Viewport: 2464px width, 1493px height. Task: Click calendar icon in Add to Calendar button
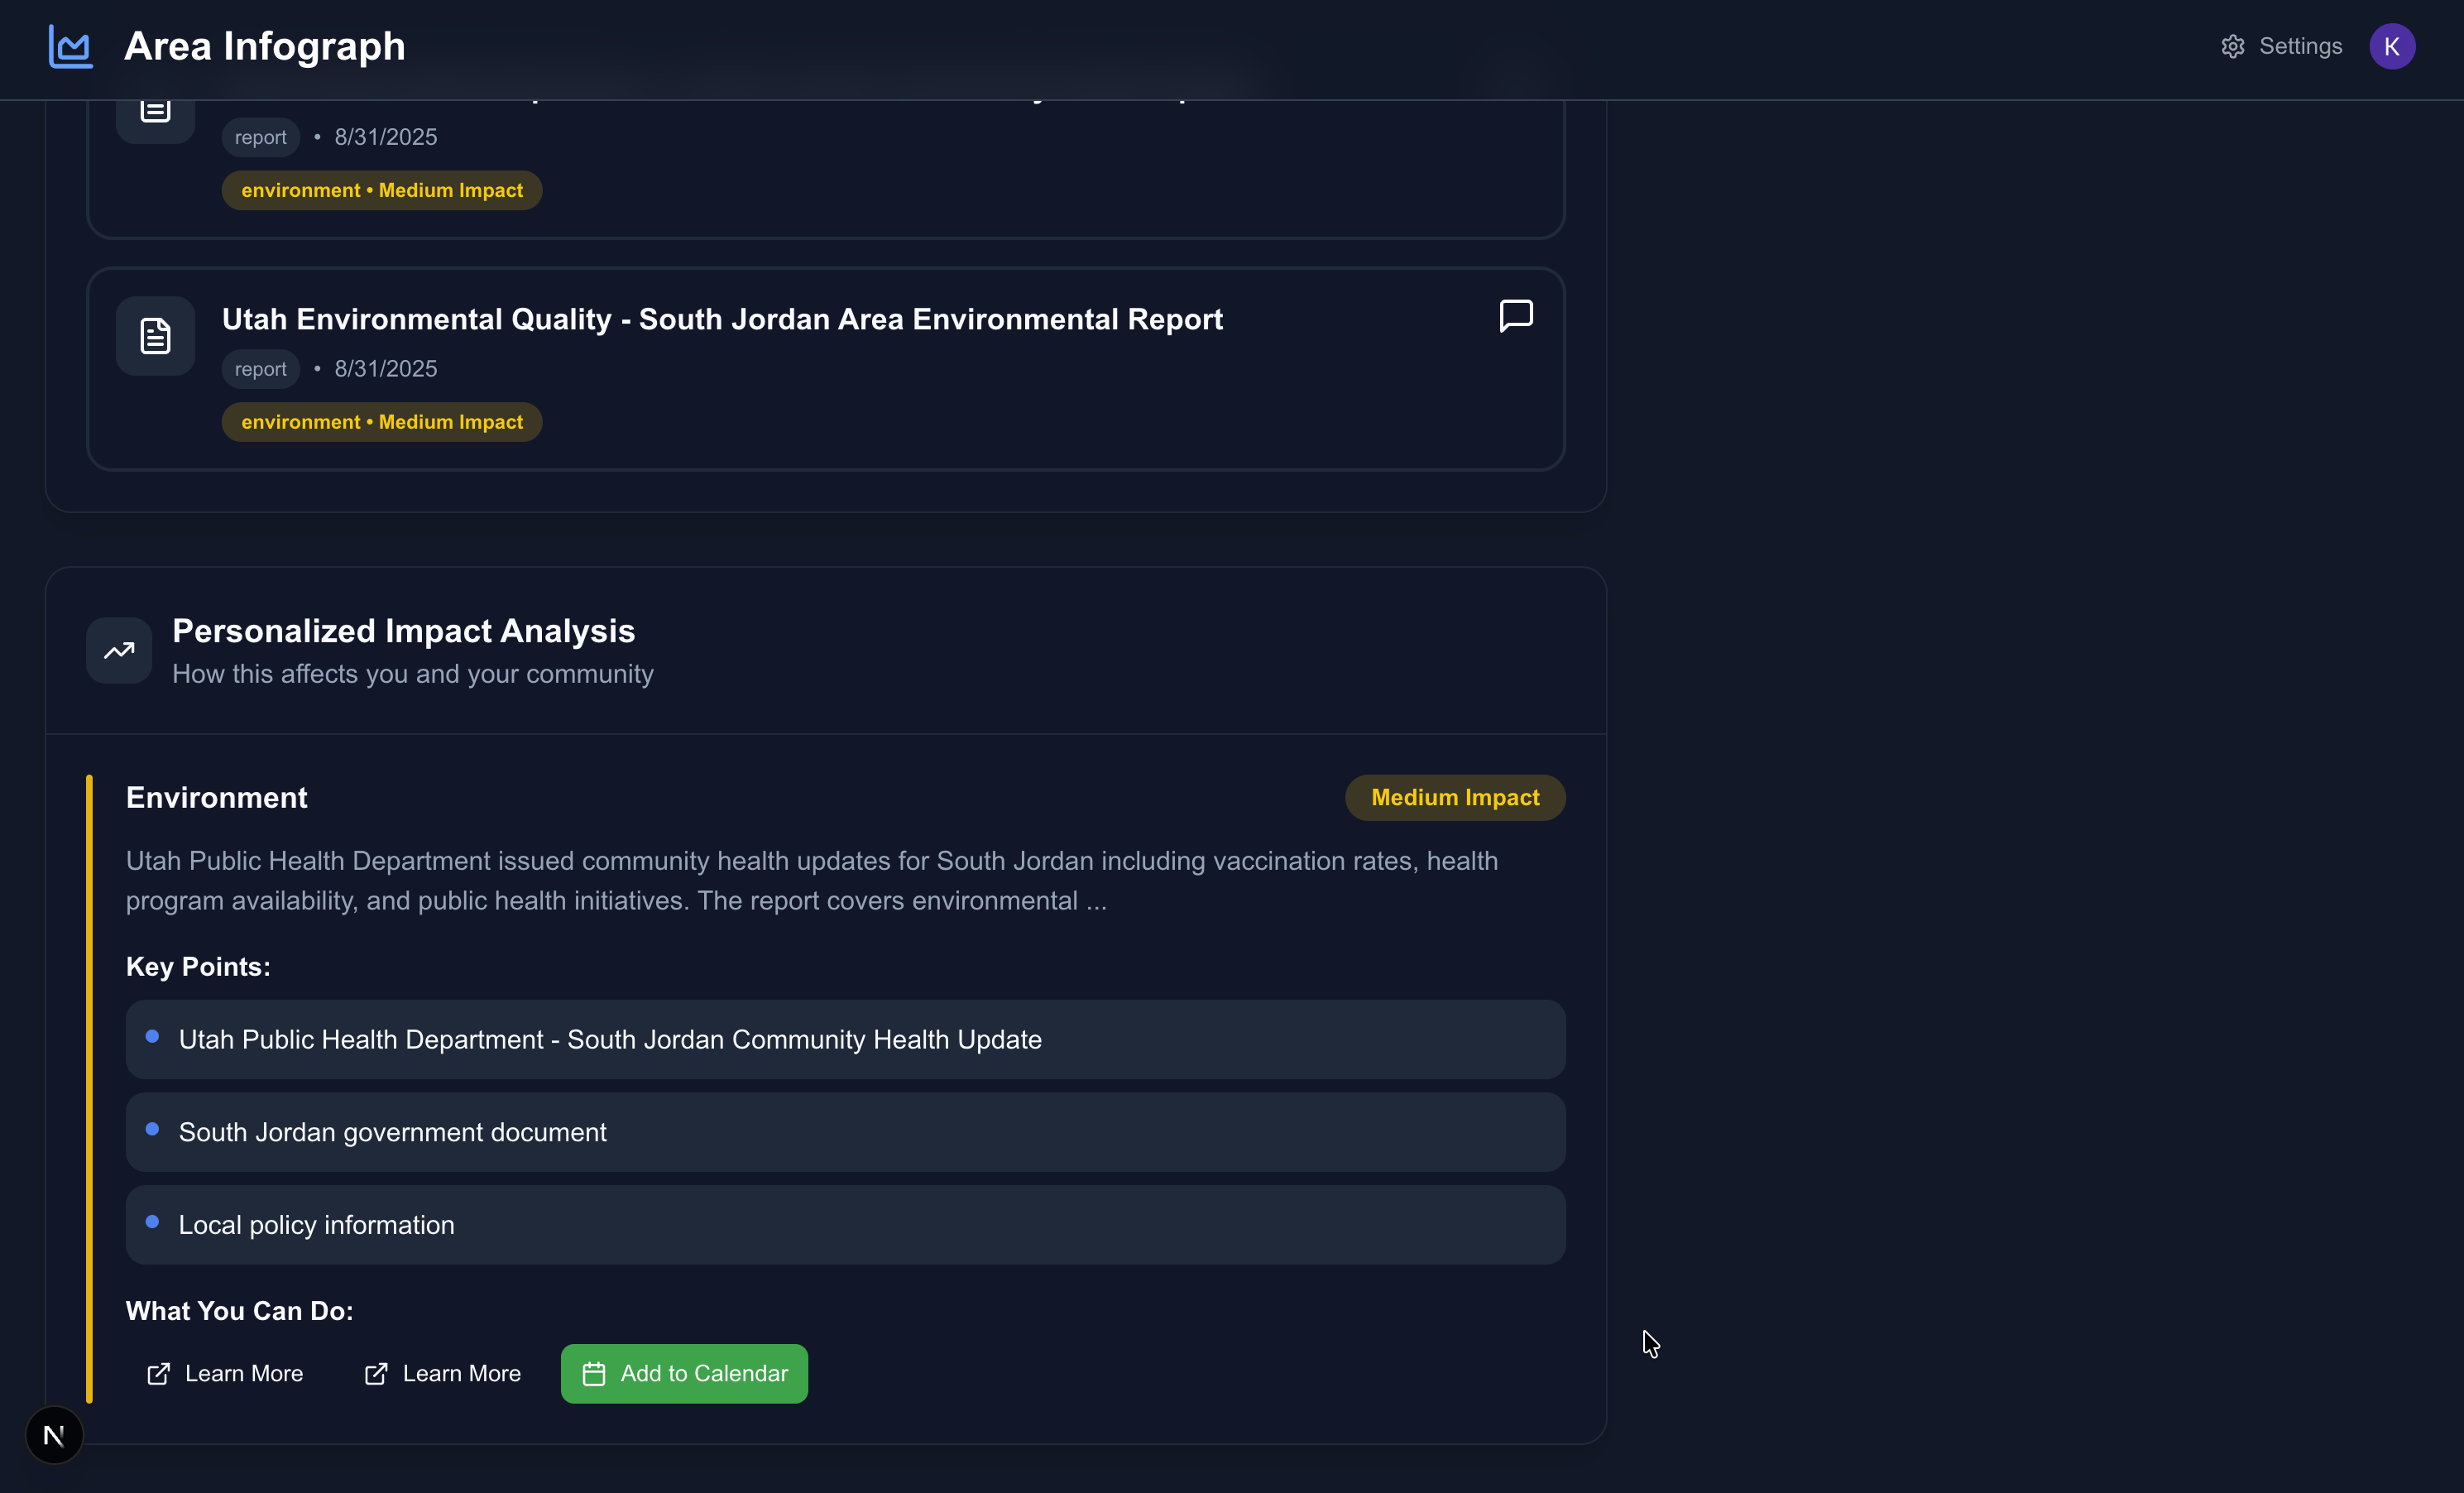coord(594,1374)
